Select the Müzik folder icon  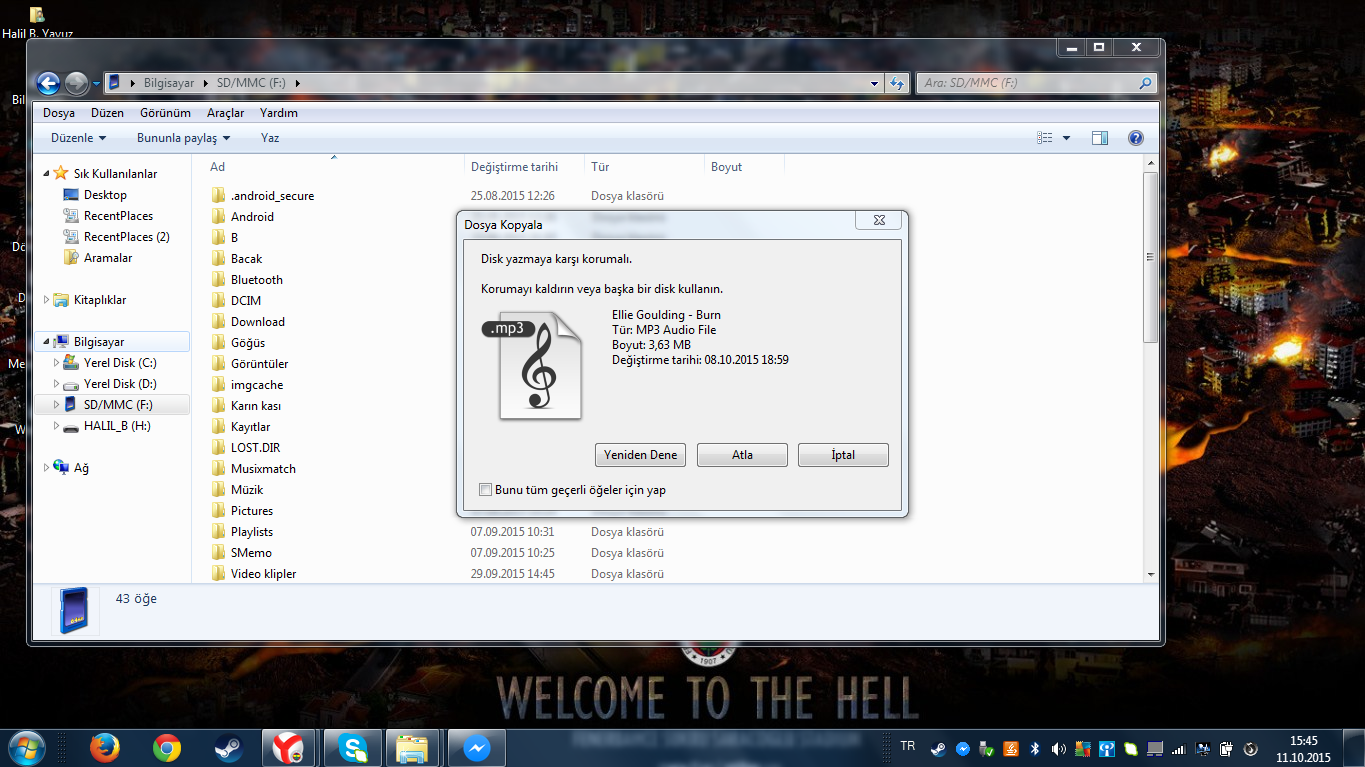[219, 490]
